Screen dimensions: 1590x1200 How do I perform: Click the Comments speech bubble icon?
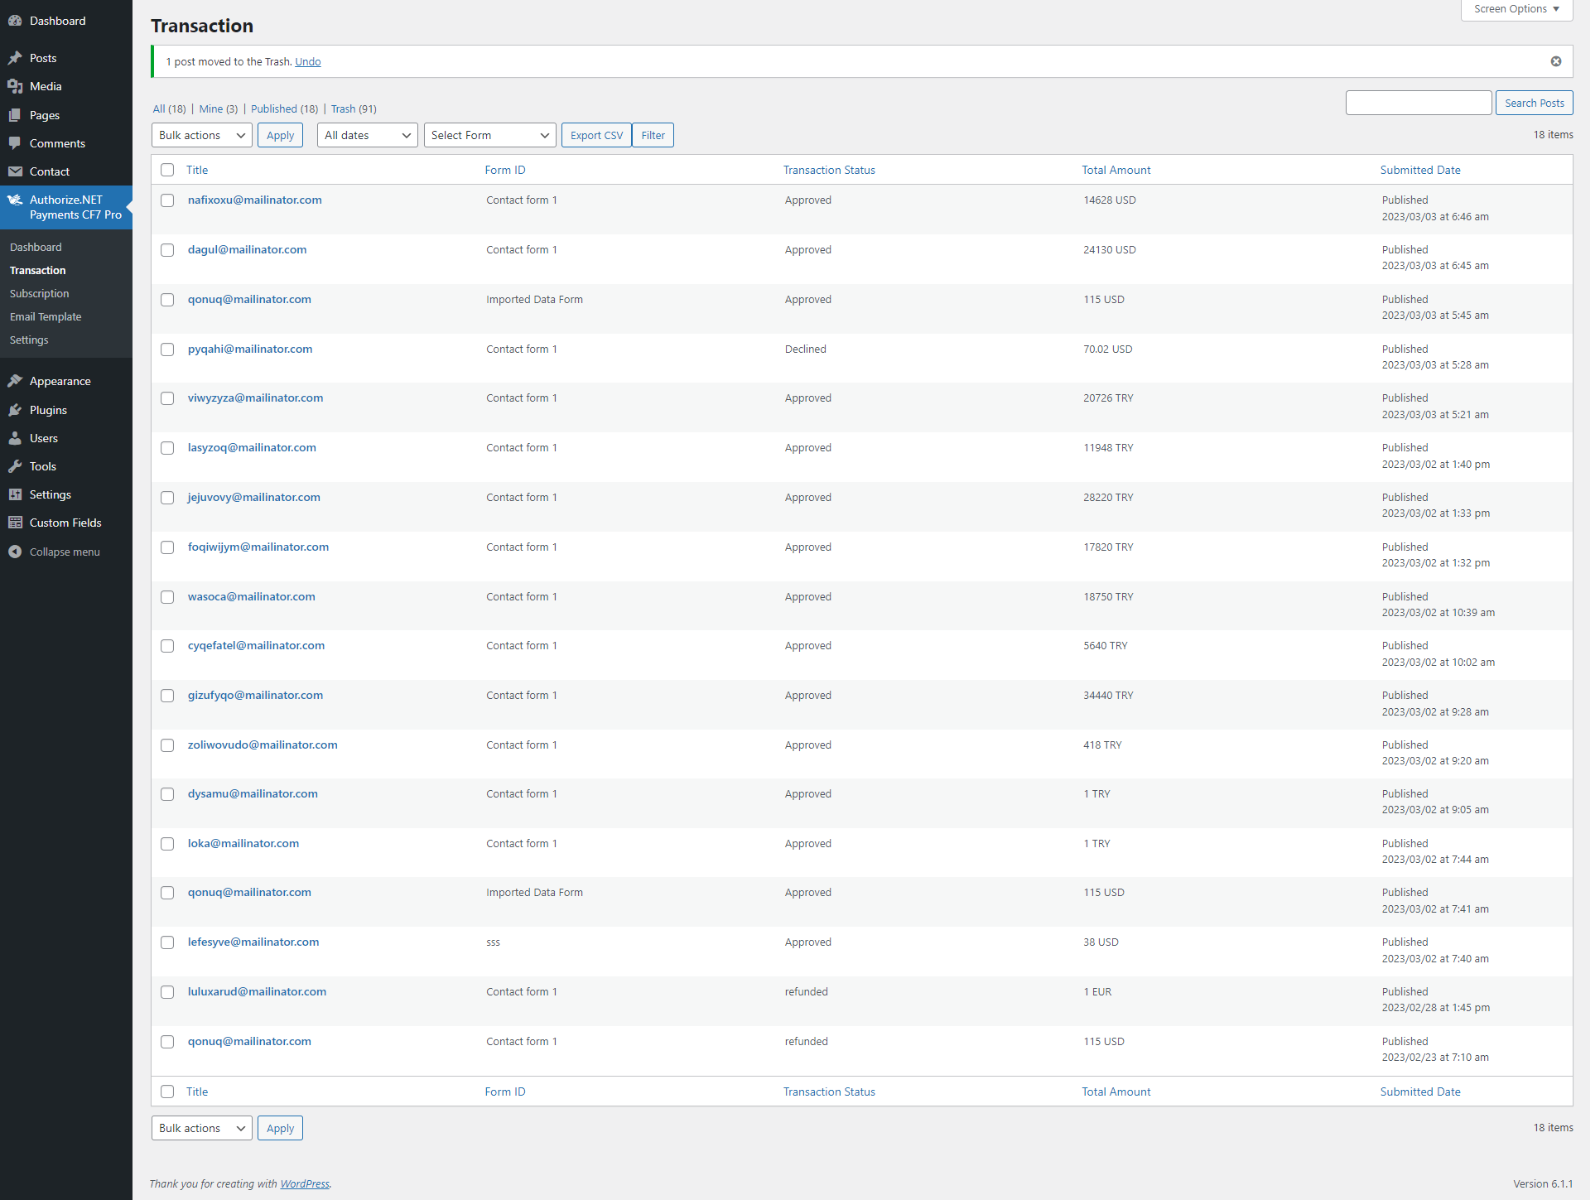(15, 143)
